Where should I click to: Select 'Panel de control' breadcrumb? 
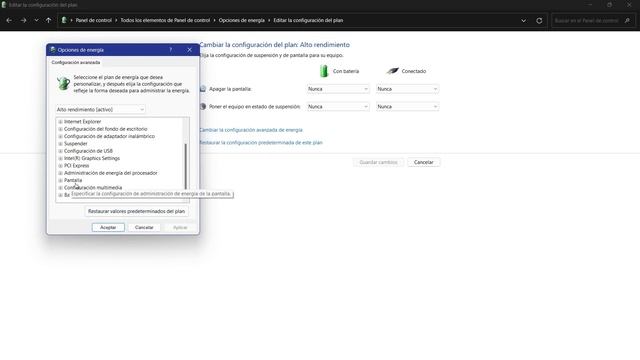tap(93, 20)
